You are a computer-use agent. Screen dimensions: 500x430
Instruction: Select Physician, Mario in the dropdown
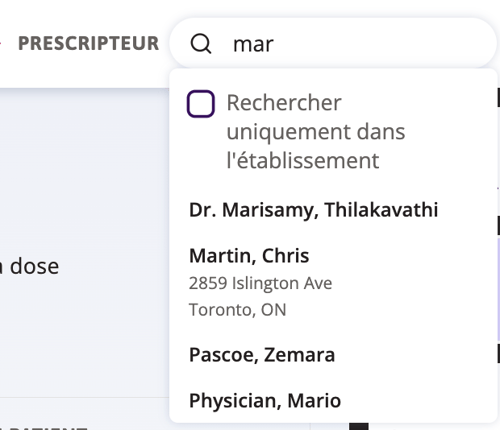coord(265,400)
